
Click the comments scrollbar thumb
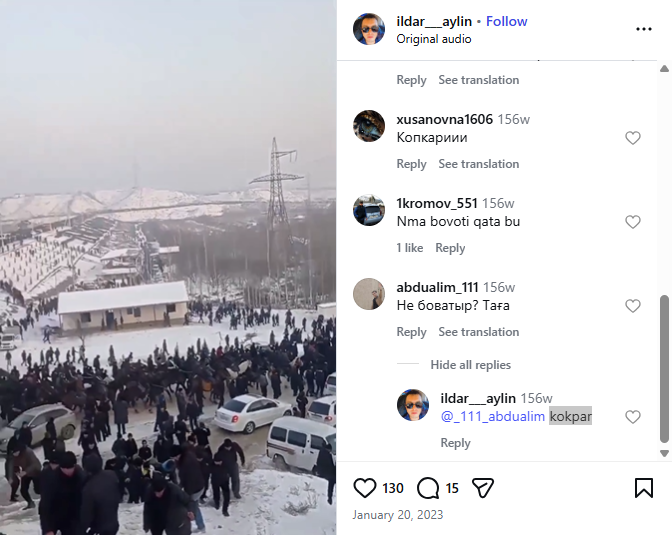665,369
